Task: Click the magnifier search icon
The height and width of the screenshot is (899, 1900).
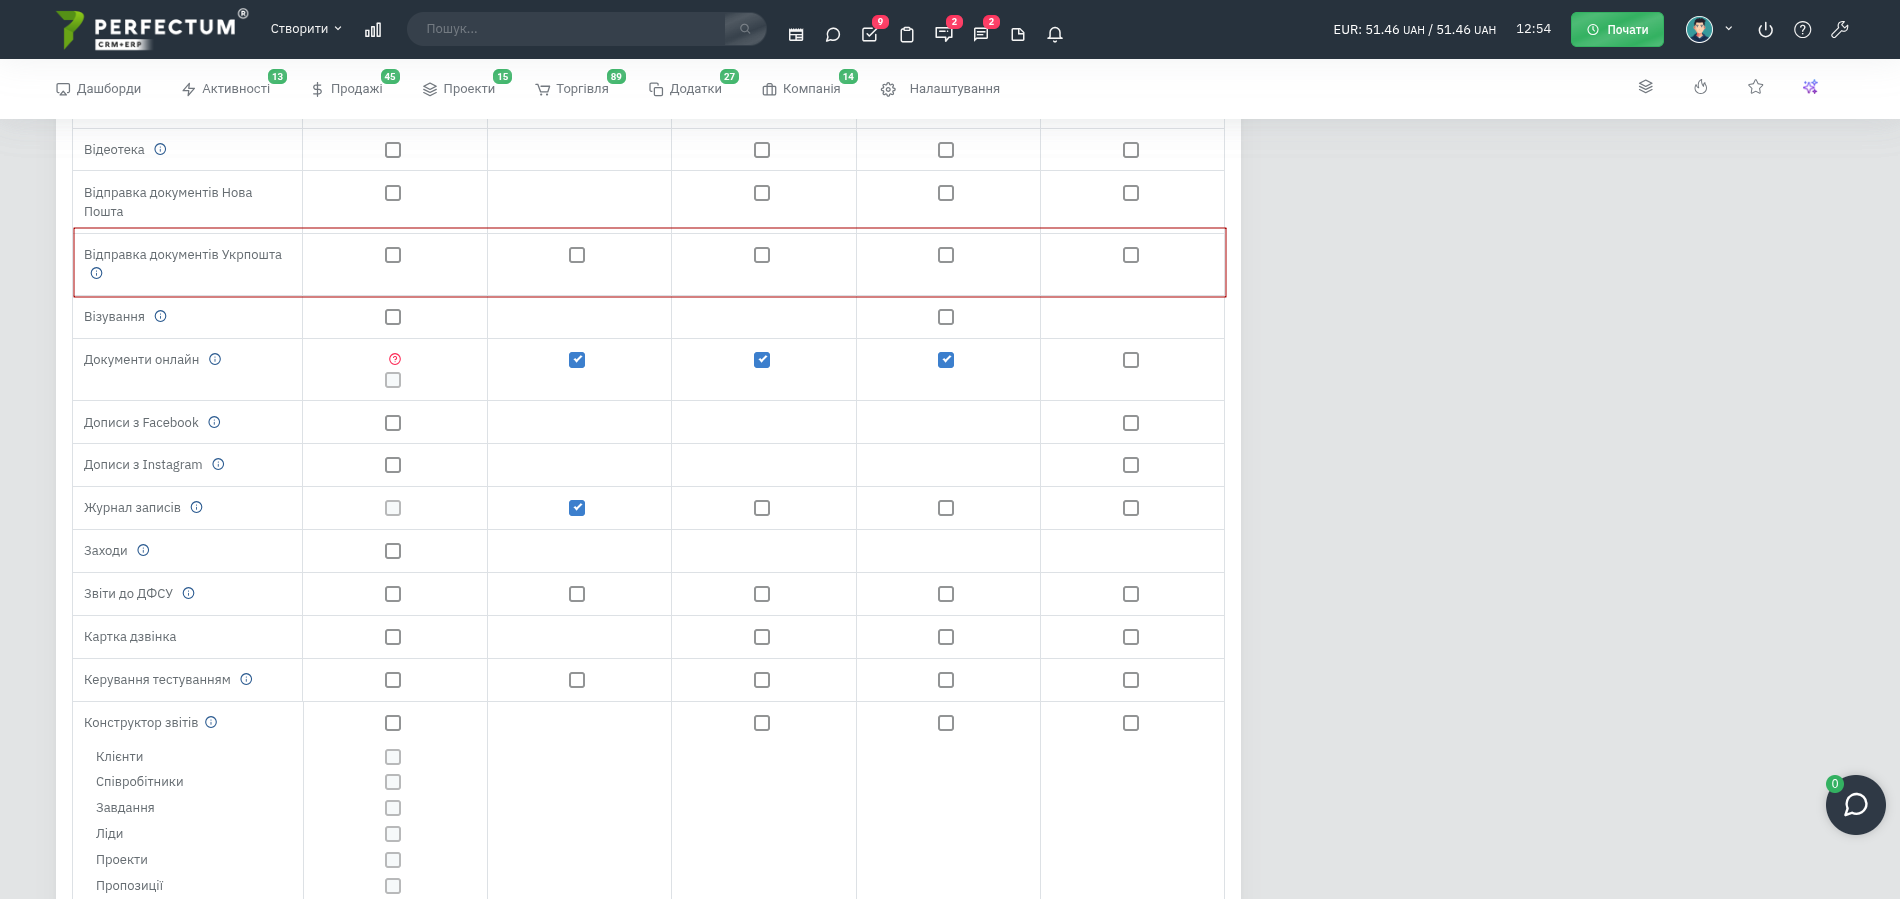Action: pyautogui.click(x=745, y=29)
